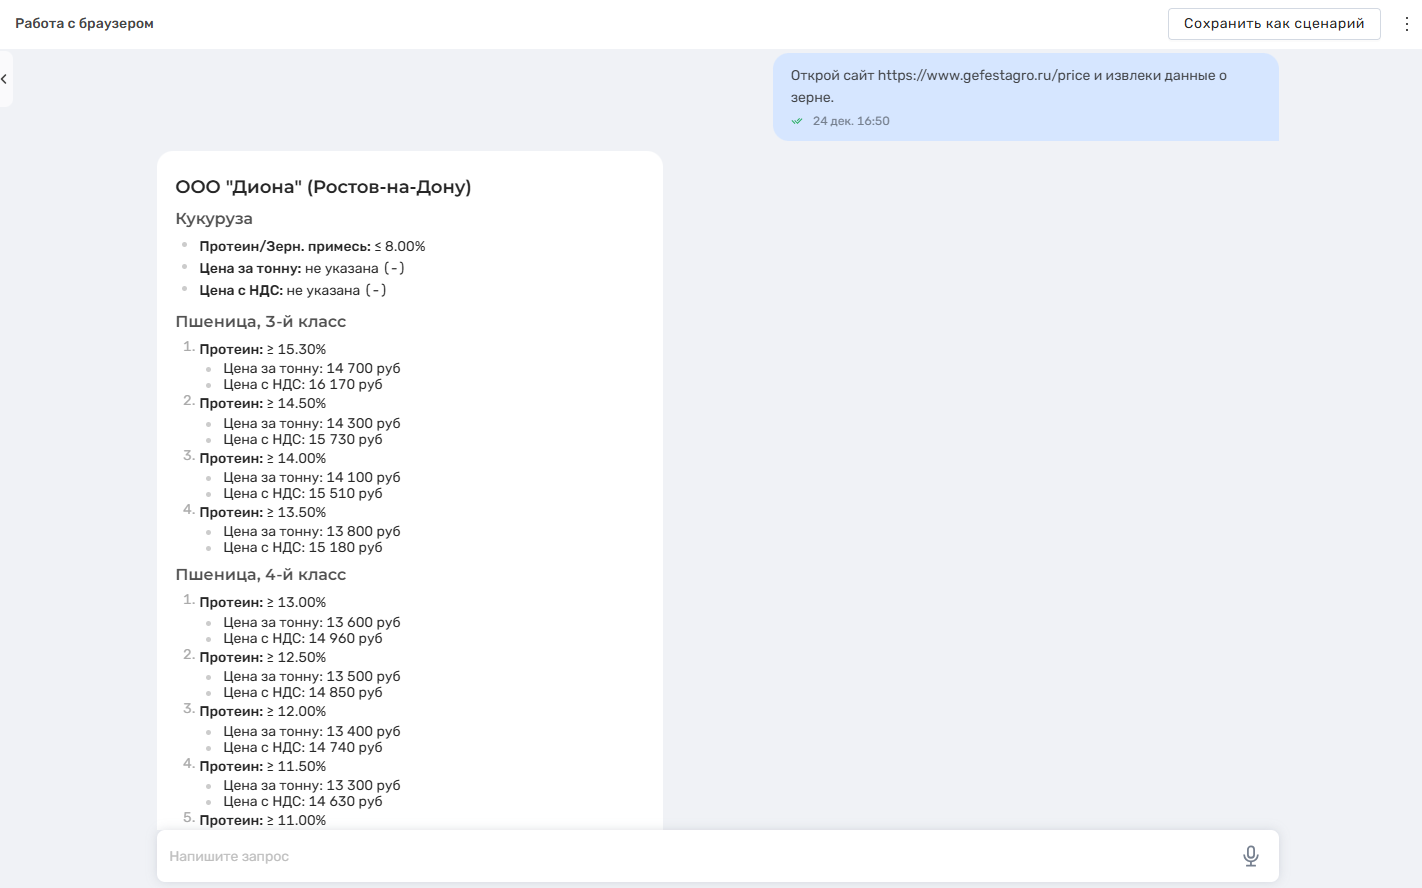Image resolution: width=1422 pixels, height=888 pixels.
Task: Select the Кукуруза section heading
Action: coord(214,219)
